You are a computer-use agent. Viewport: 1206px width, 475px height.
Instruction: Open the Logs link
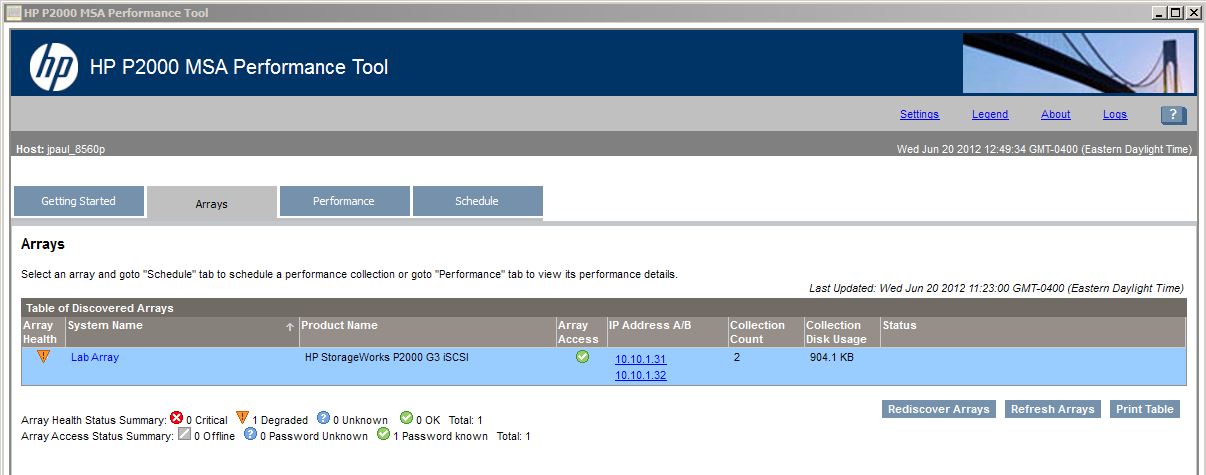coord(1115,115)
